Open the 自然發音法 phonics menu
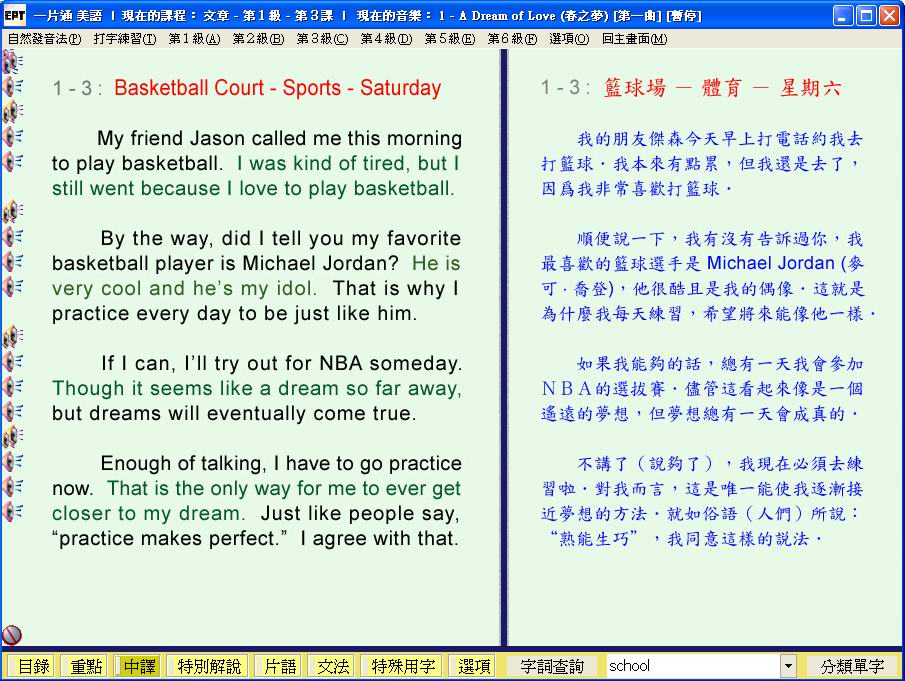905x681 pixels. [44, 39]
